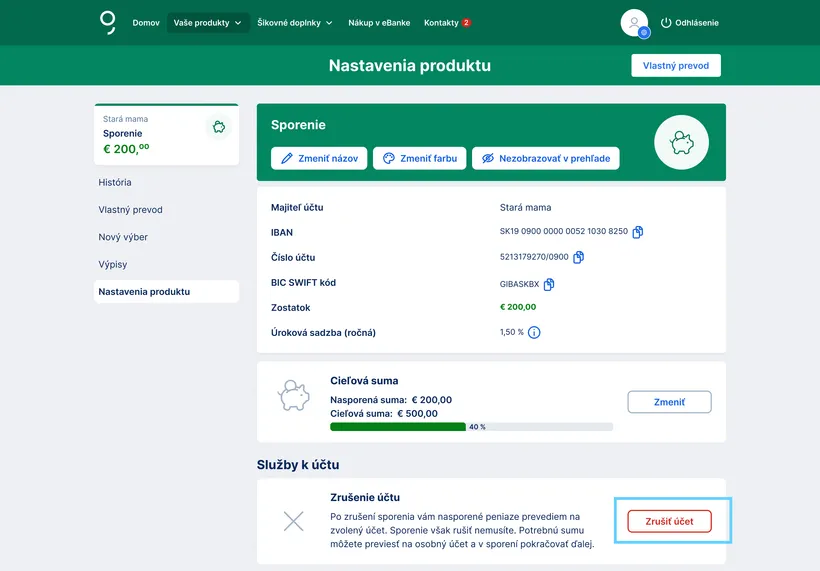Open Kontakty in the top menu
This screenshot has height=571, width=820.
tap(441, 23)
